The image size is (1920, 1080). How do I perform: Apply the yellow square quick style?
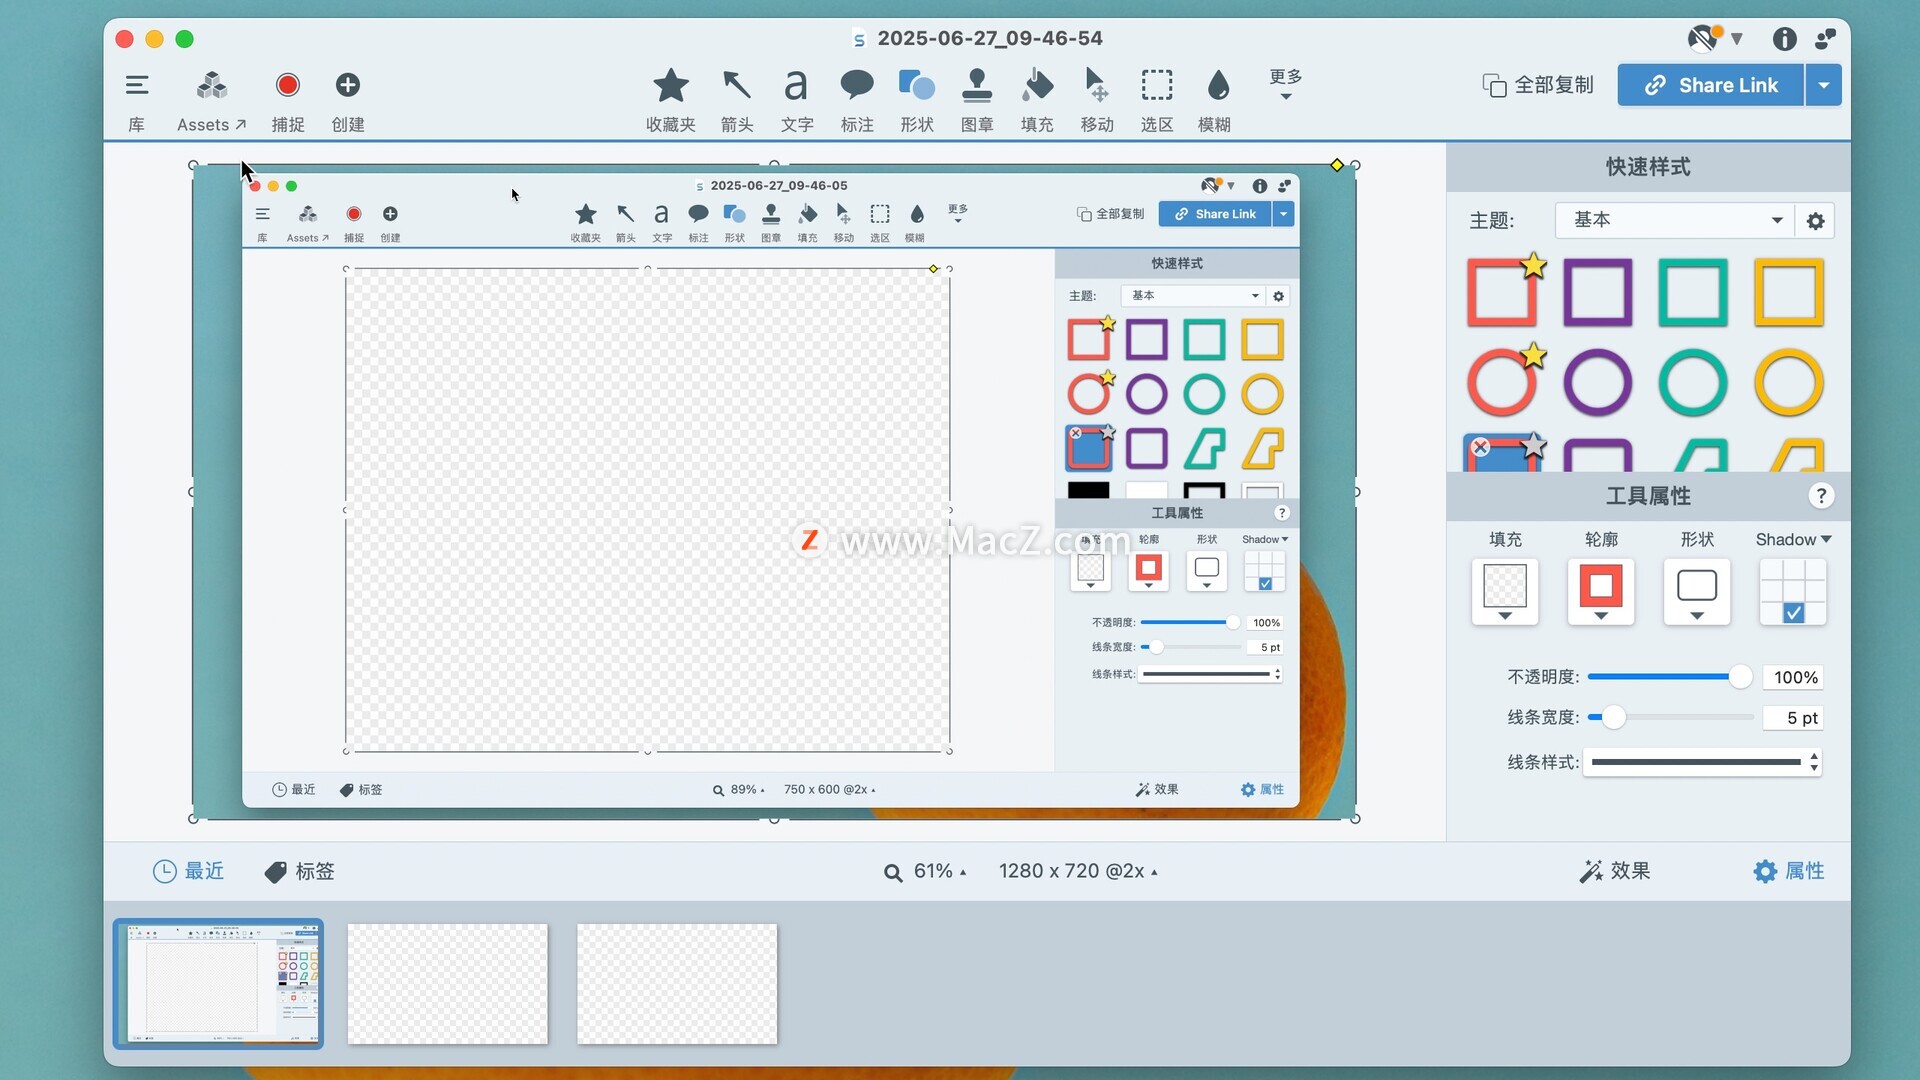point(1789,293)
